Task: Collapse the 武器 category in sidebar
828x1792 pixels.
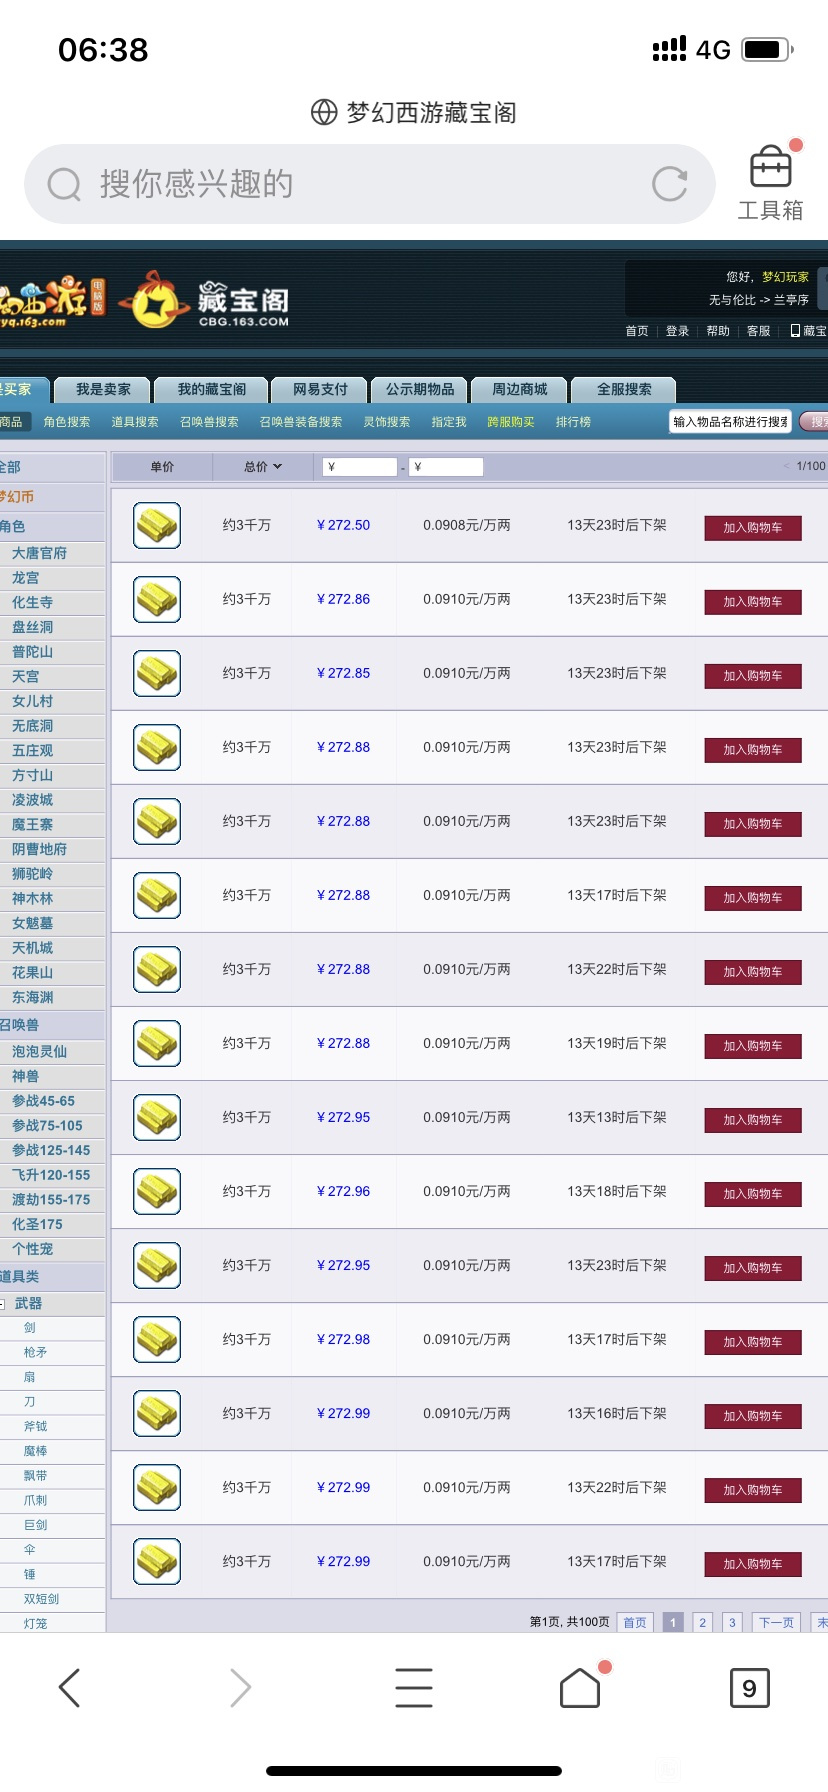Action: [x=3, y=1304]
